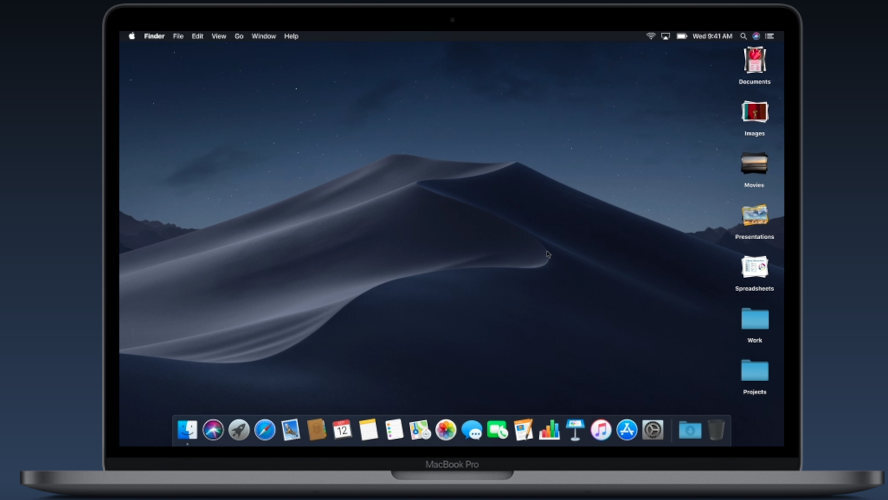Click the battery status icon
The height and width of the screenshot is (500, 888).
[x=682, y=36]
